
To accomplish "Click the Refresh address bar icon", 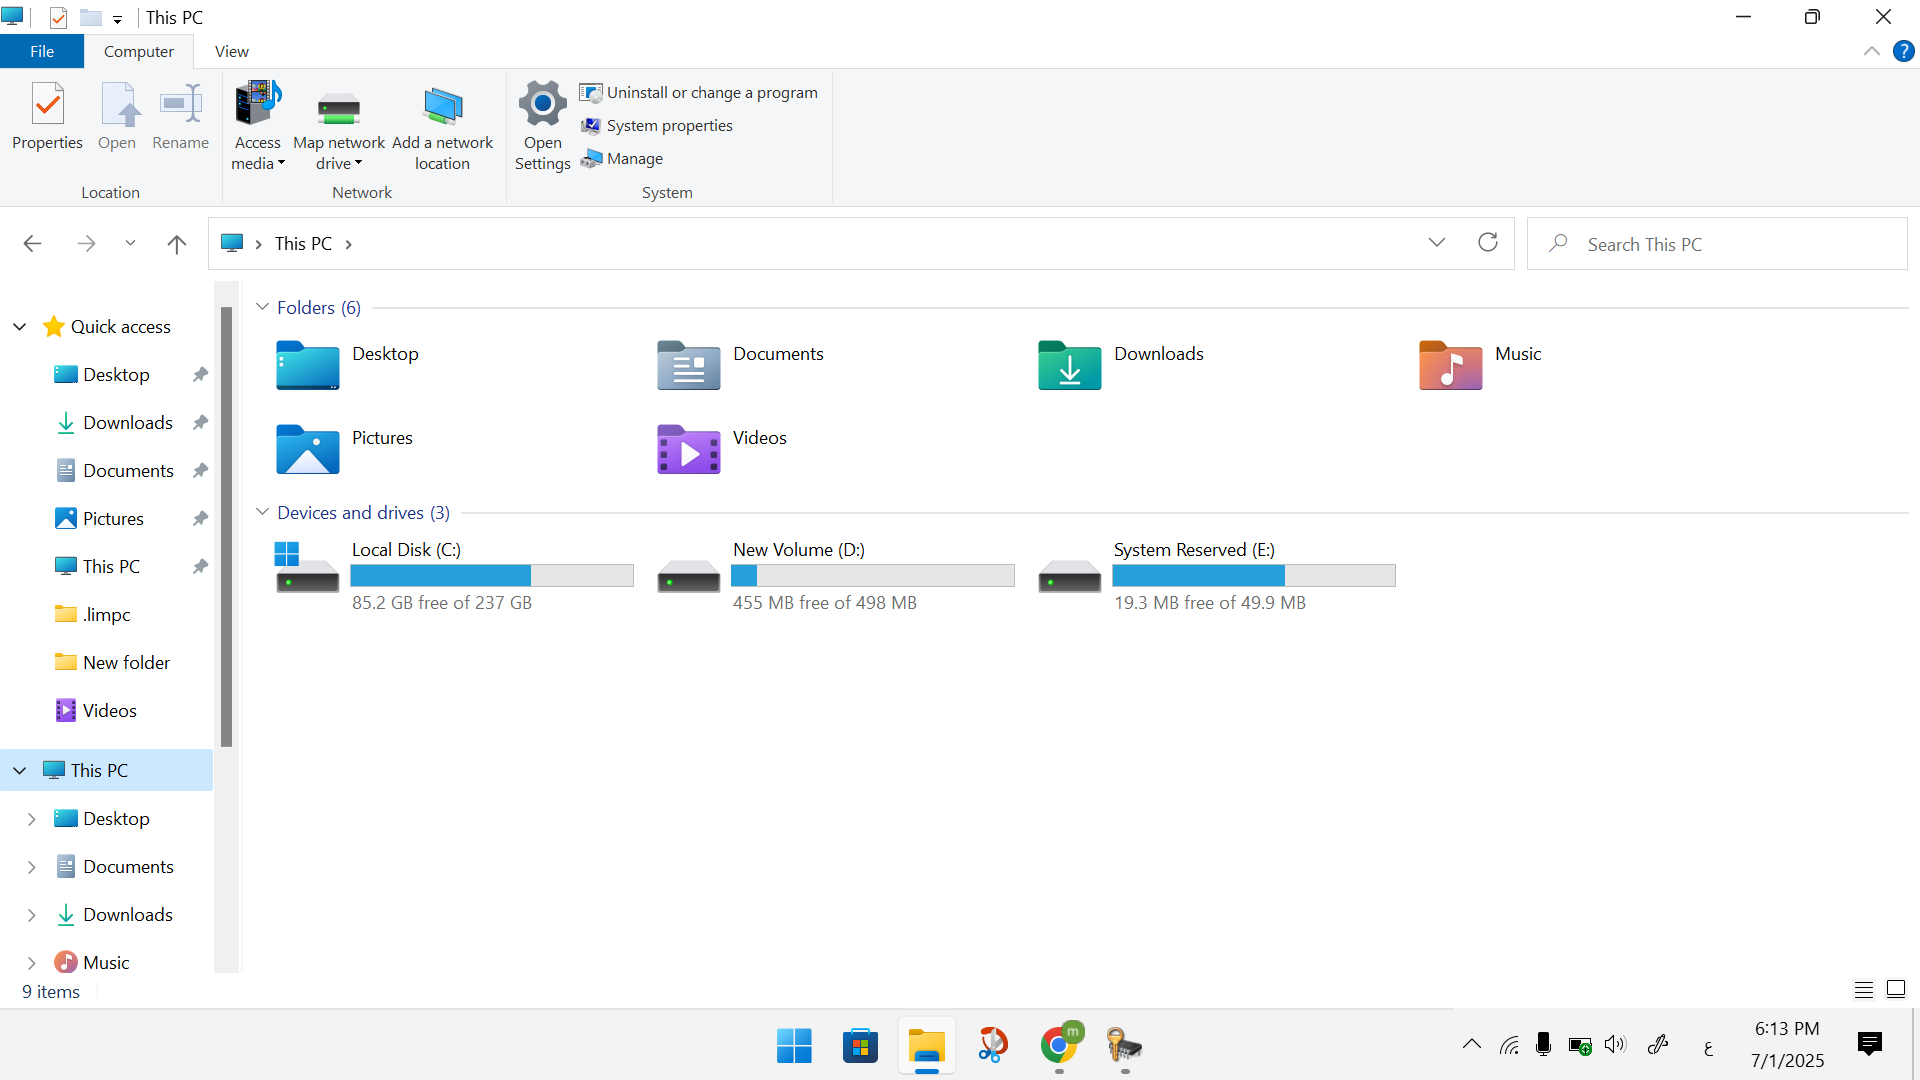I will tap(1488, 243).
